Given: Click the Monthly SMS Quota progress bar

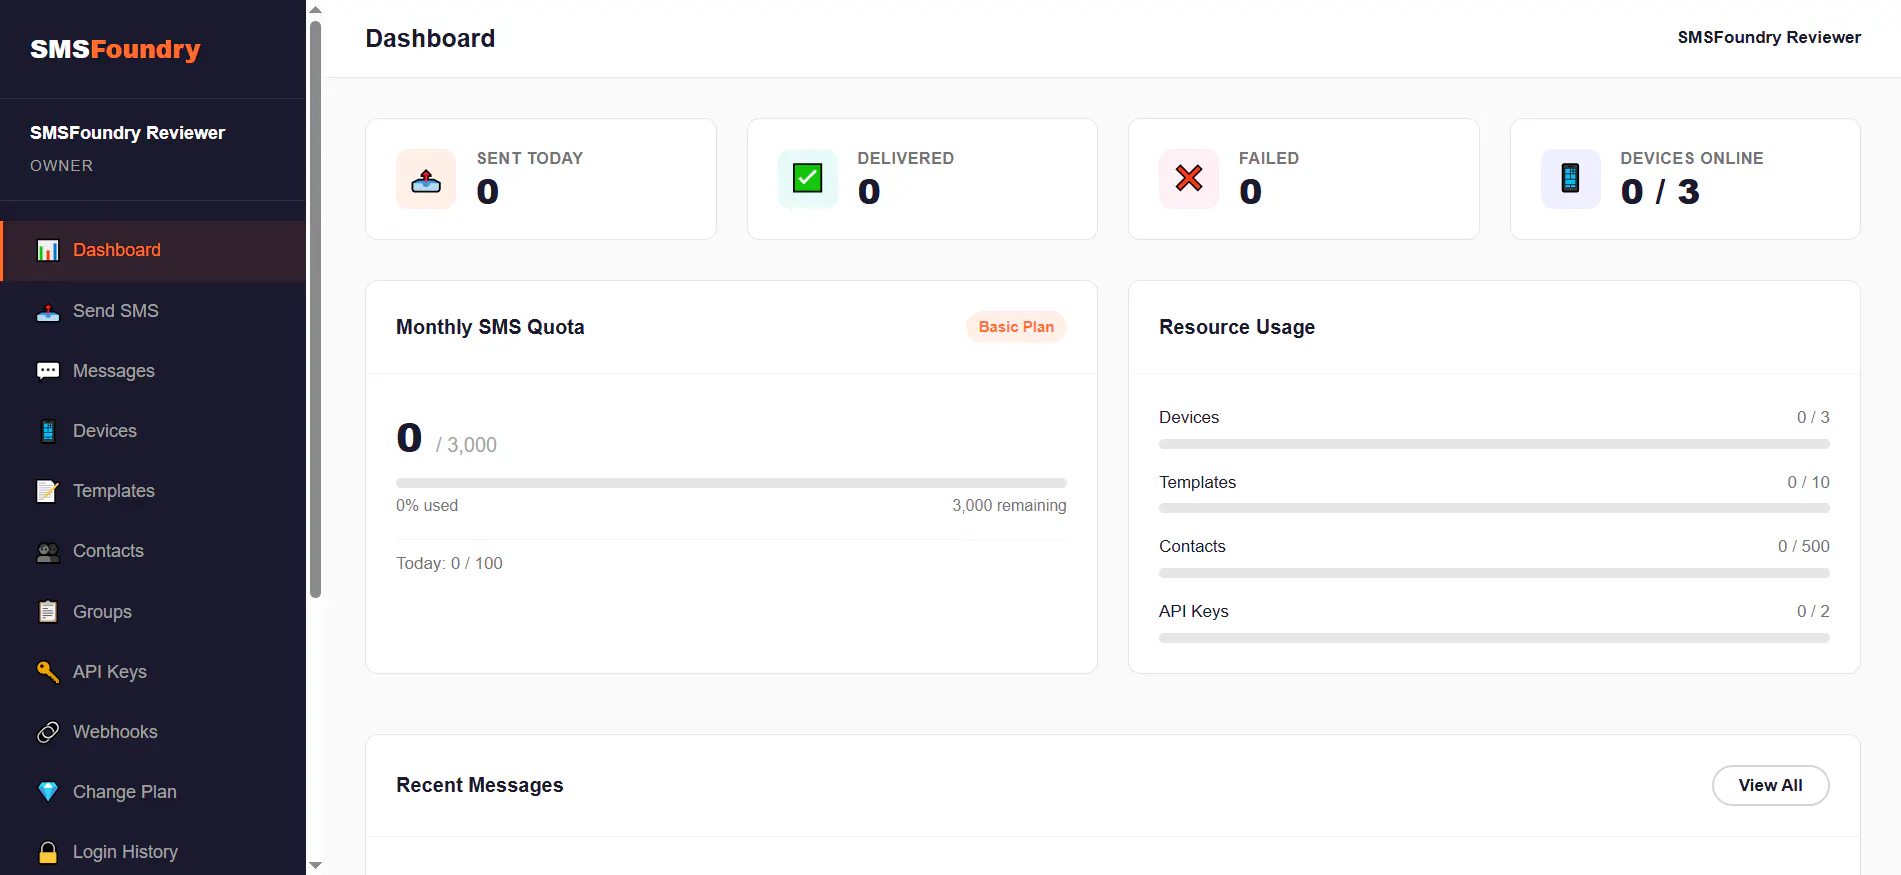Looking at the screenshot, I should (731, 483).
